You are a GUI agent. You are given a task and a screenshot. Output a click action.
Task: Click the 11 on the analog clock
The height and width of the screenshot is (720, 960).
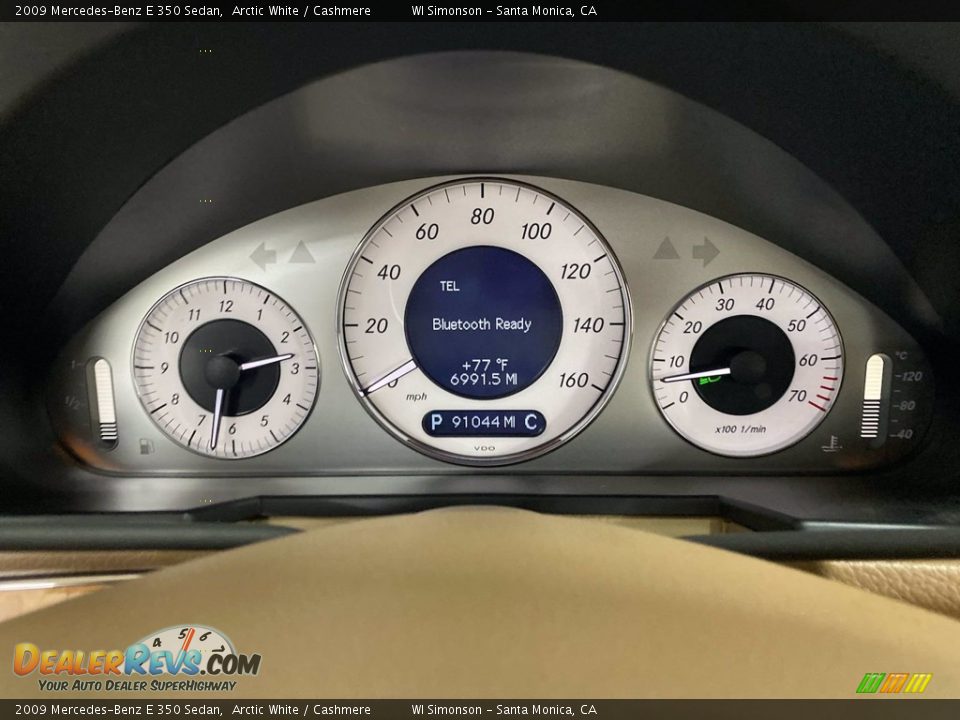click(x=194, y=315)
